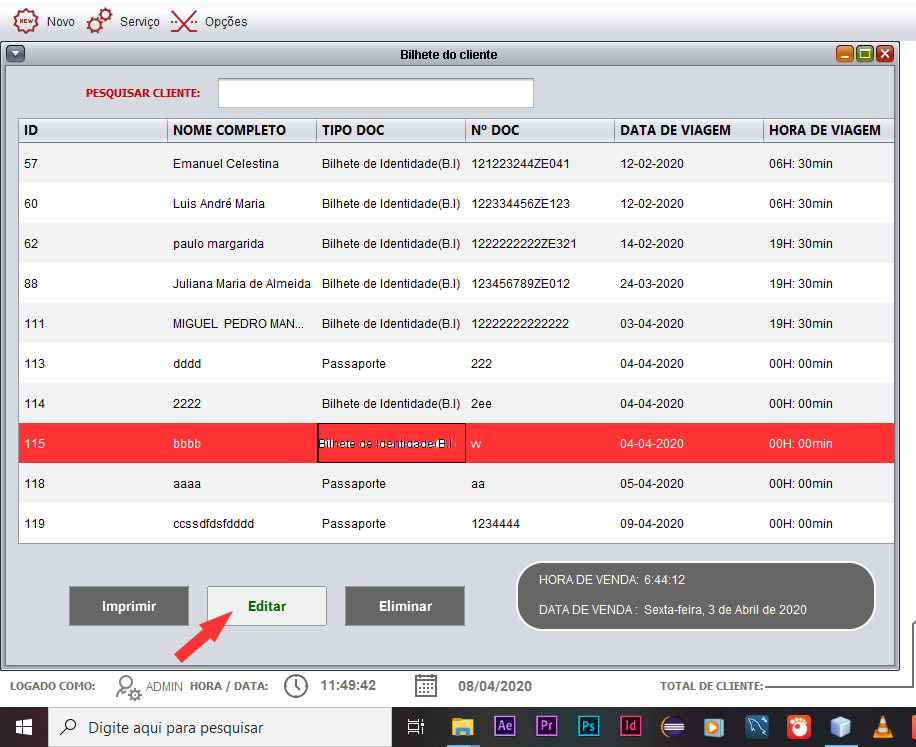The image size is (916, 747).
Task: Open File Explorer folder in taskbar
Action: (462, 727)
